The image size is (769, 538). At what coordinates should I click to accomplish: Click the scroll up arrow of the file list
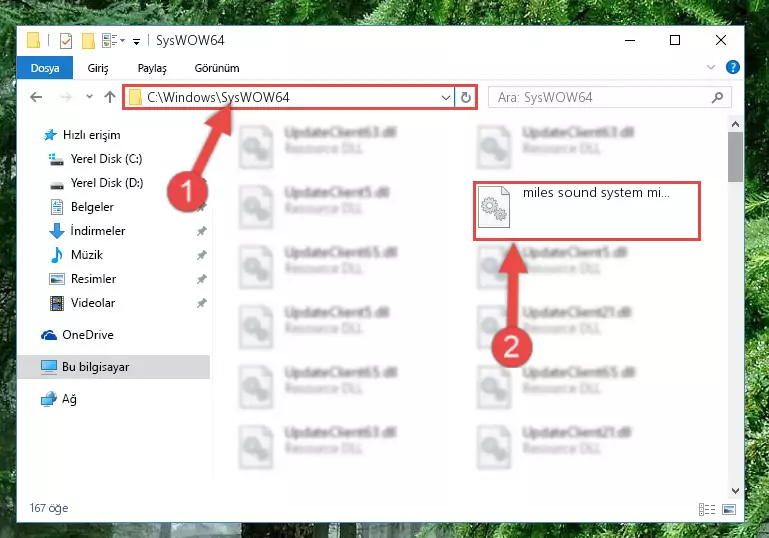tap(735, 125)
